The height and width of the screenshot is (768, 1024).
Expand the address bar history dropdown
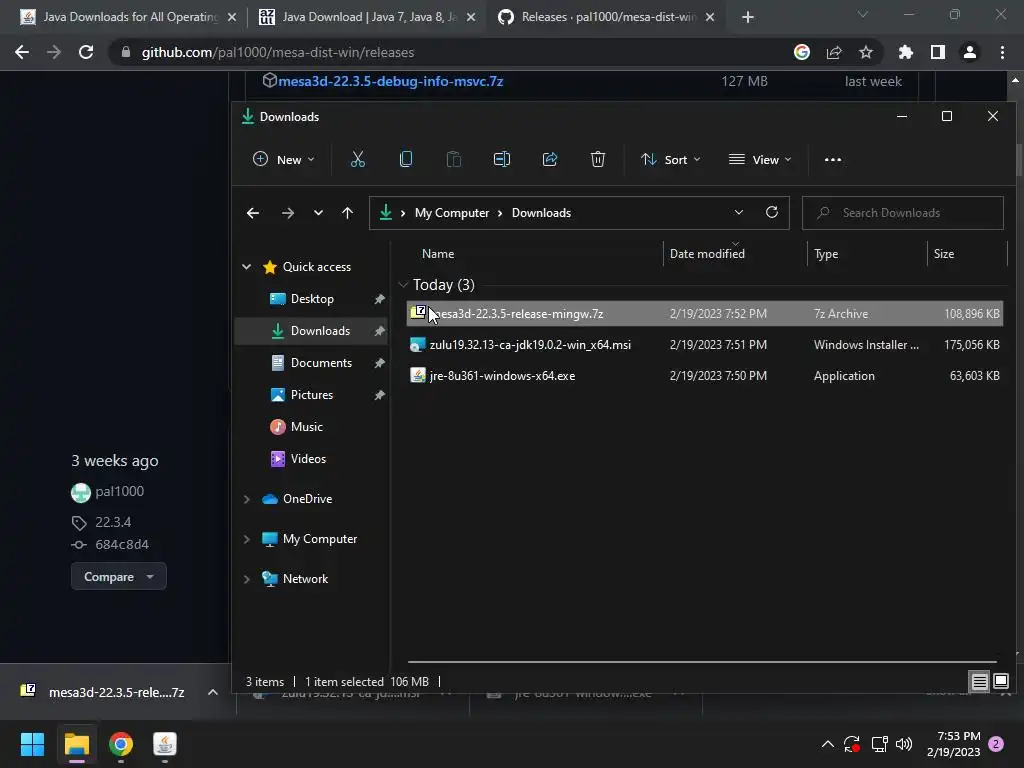tap(739, 212)
